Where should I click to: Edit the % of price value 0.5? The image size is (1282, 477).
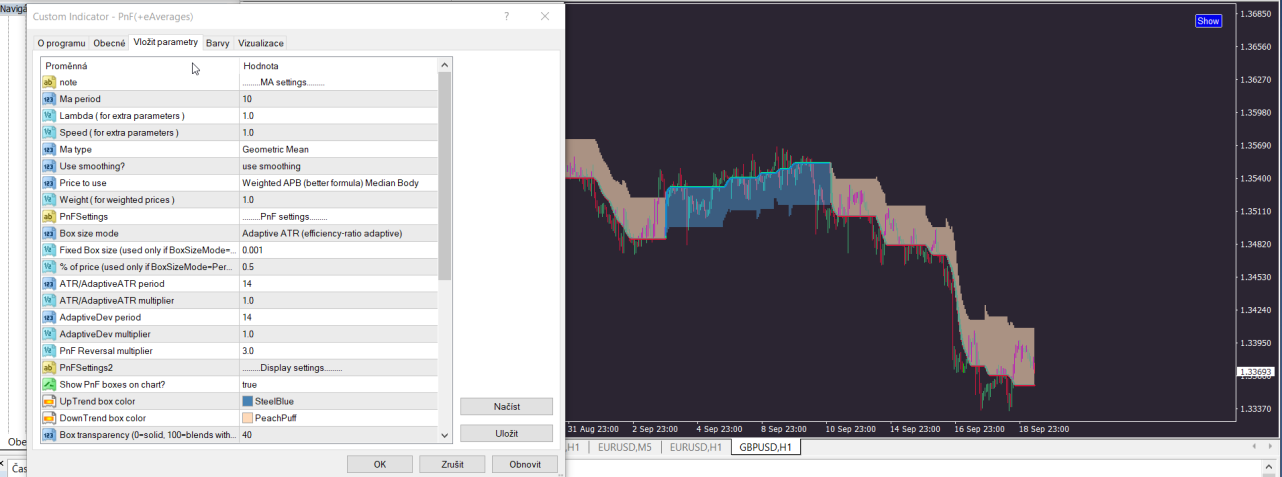tap(339, 267)
